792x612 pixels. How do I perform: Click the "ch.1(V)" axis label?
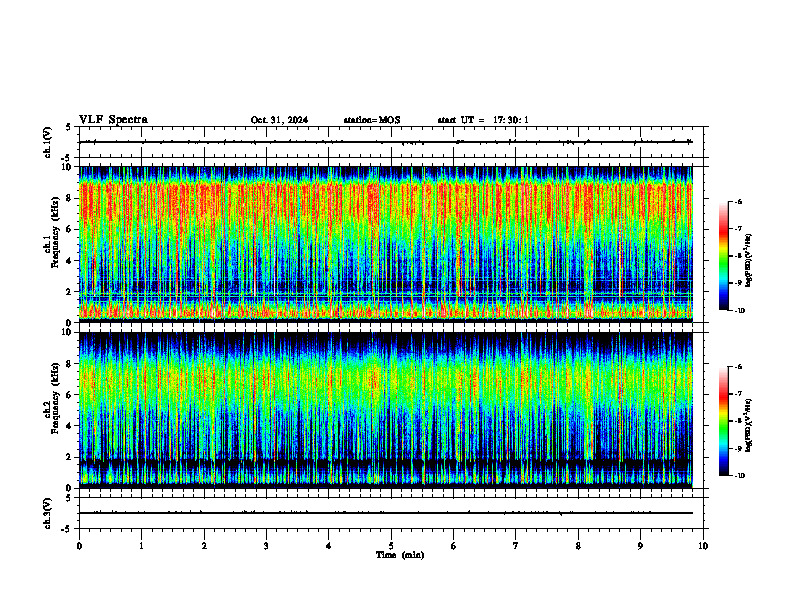48,142
